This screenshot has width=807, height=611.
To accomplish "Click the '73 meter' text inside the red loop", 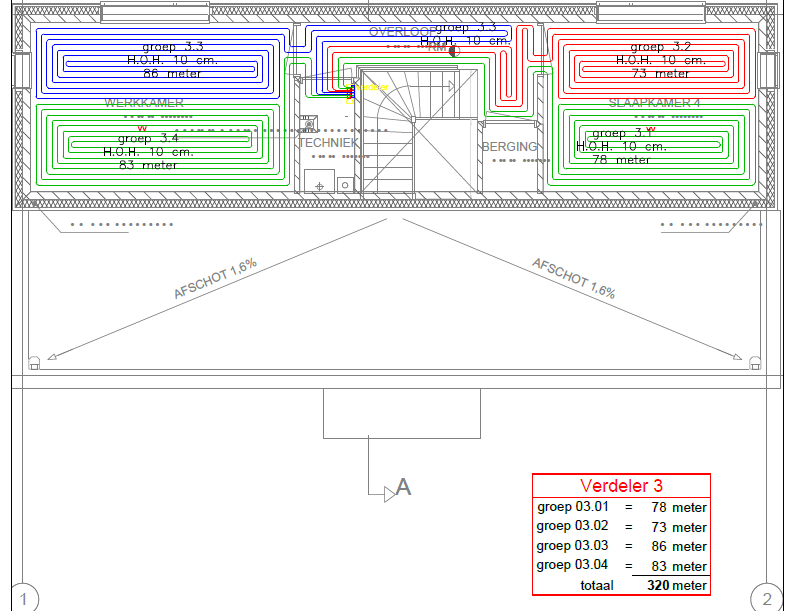I will pos(660,73).
